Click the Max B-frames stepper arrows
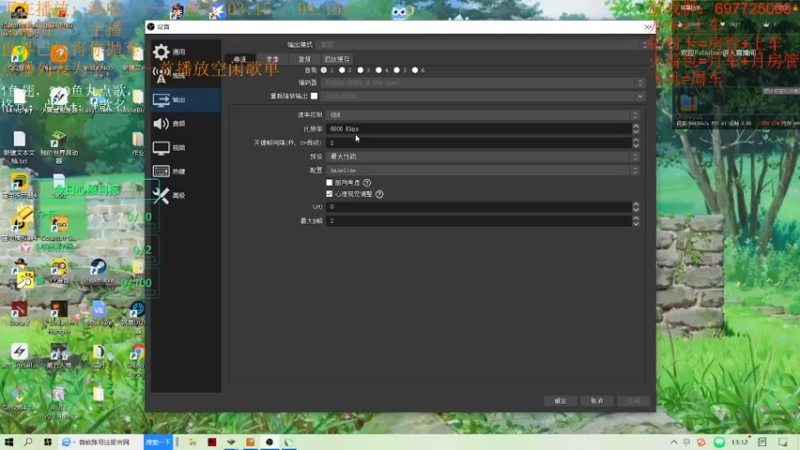 point(636,220)
